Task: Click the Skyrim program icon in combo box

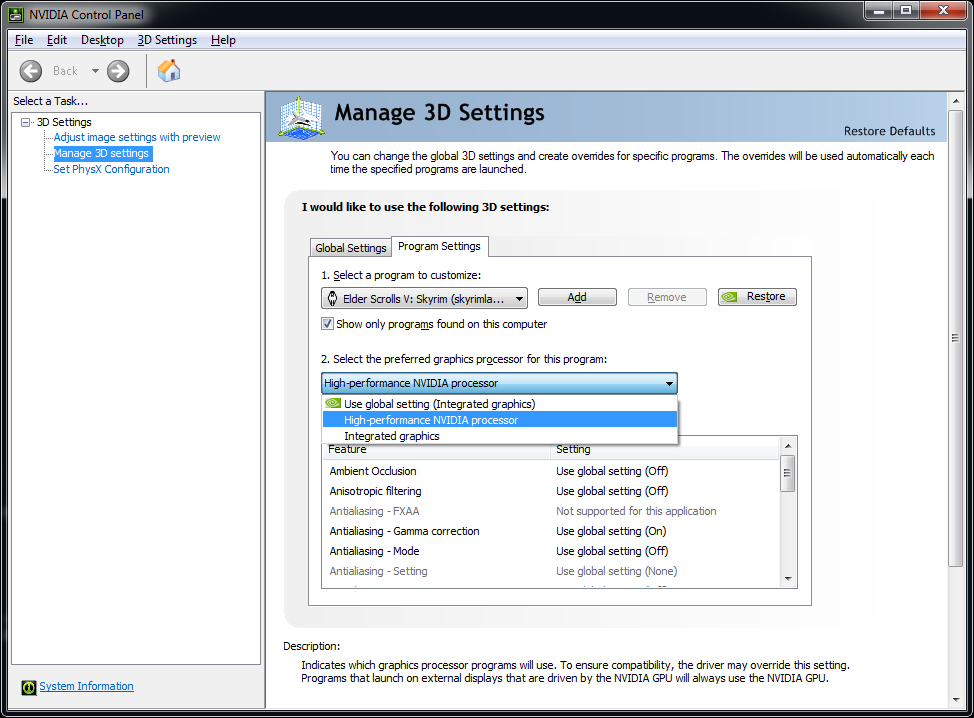Action: [332, 299]
